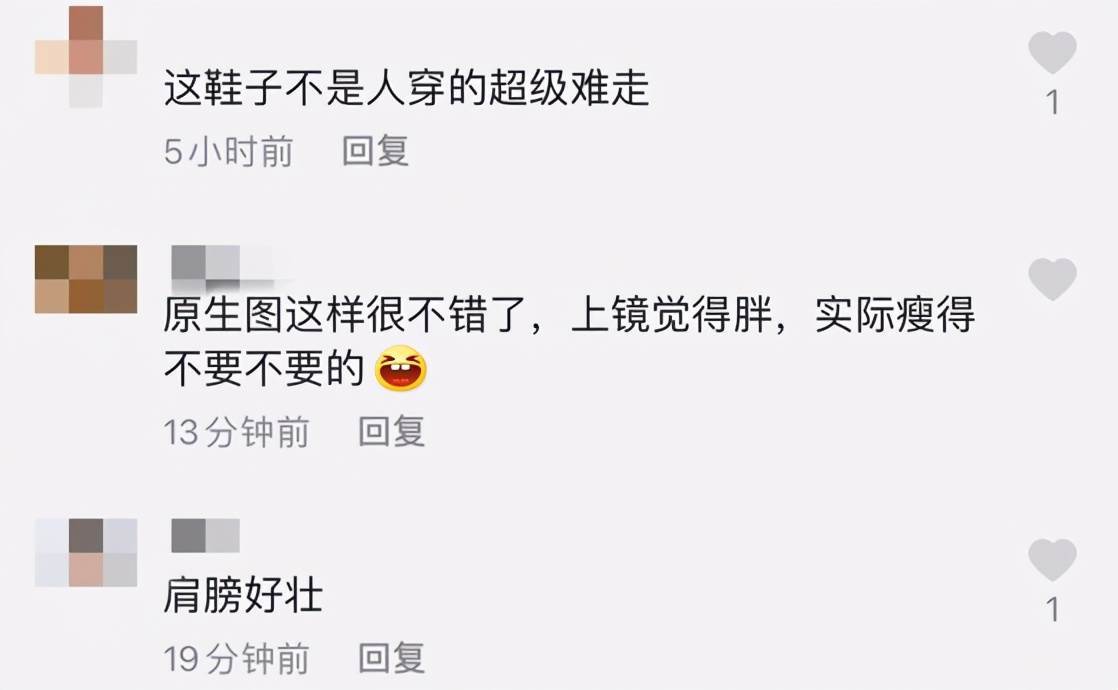The width and height of the screenshot is (1118, 690).
Task: Click 回复 next to 5小时前
Action: tap(375, 151)
